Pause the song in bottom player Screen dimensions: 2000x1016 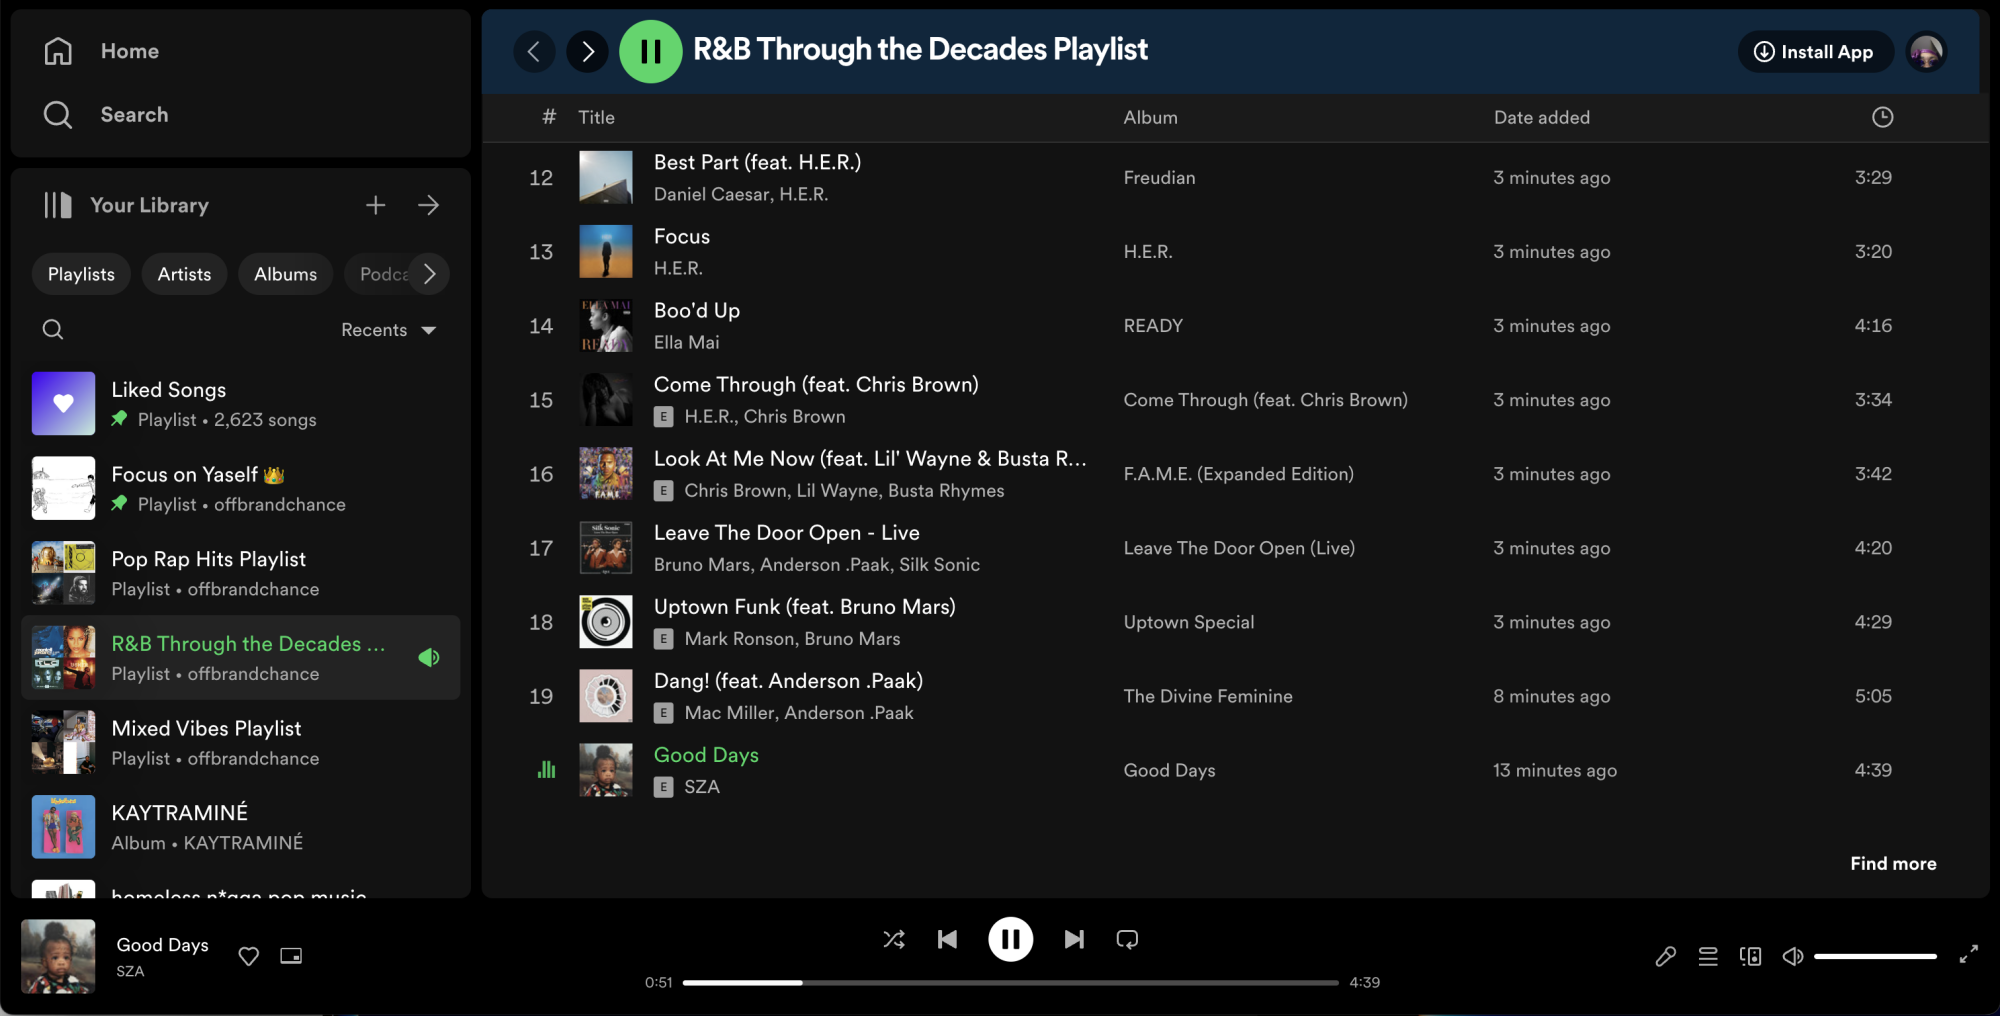[x=1011, y=939]
